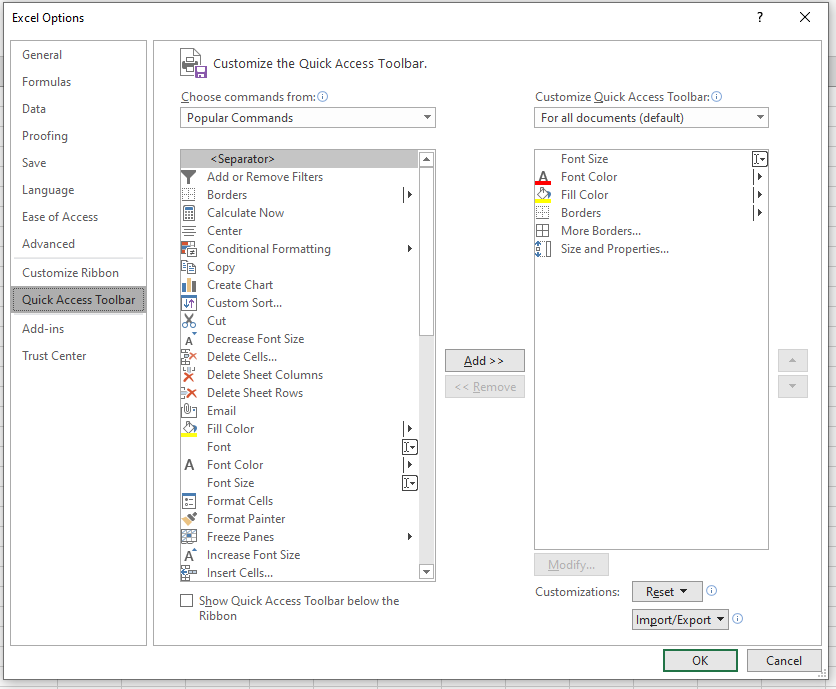Select the Increase Font Size icon
Screen dimensions: 836x689
189,555
